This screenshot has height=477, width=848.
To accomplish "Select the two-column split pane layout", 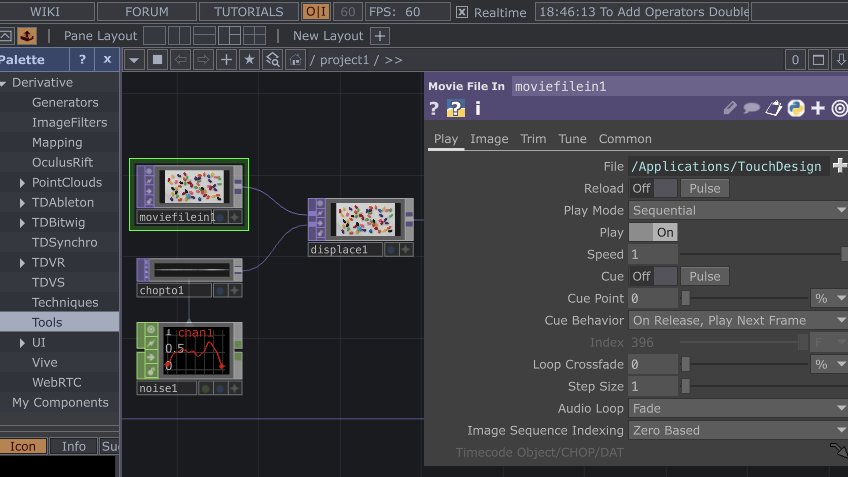I will (179, 36).
